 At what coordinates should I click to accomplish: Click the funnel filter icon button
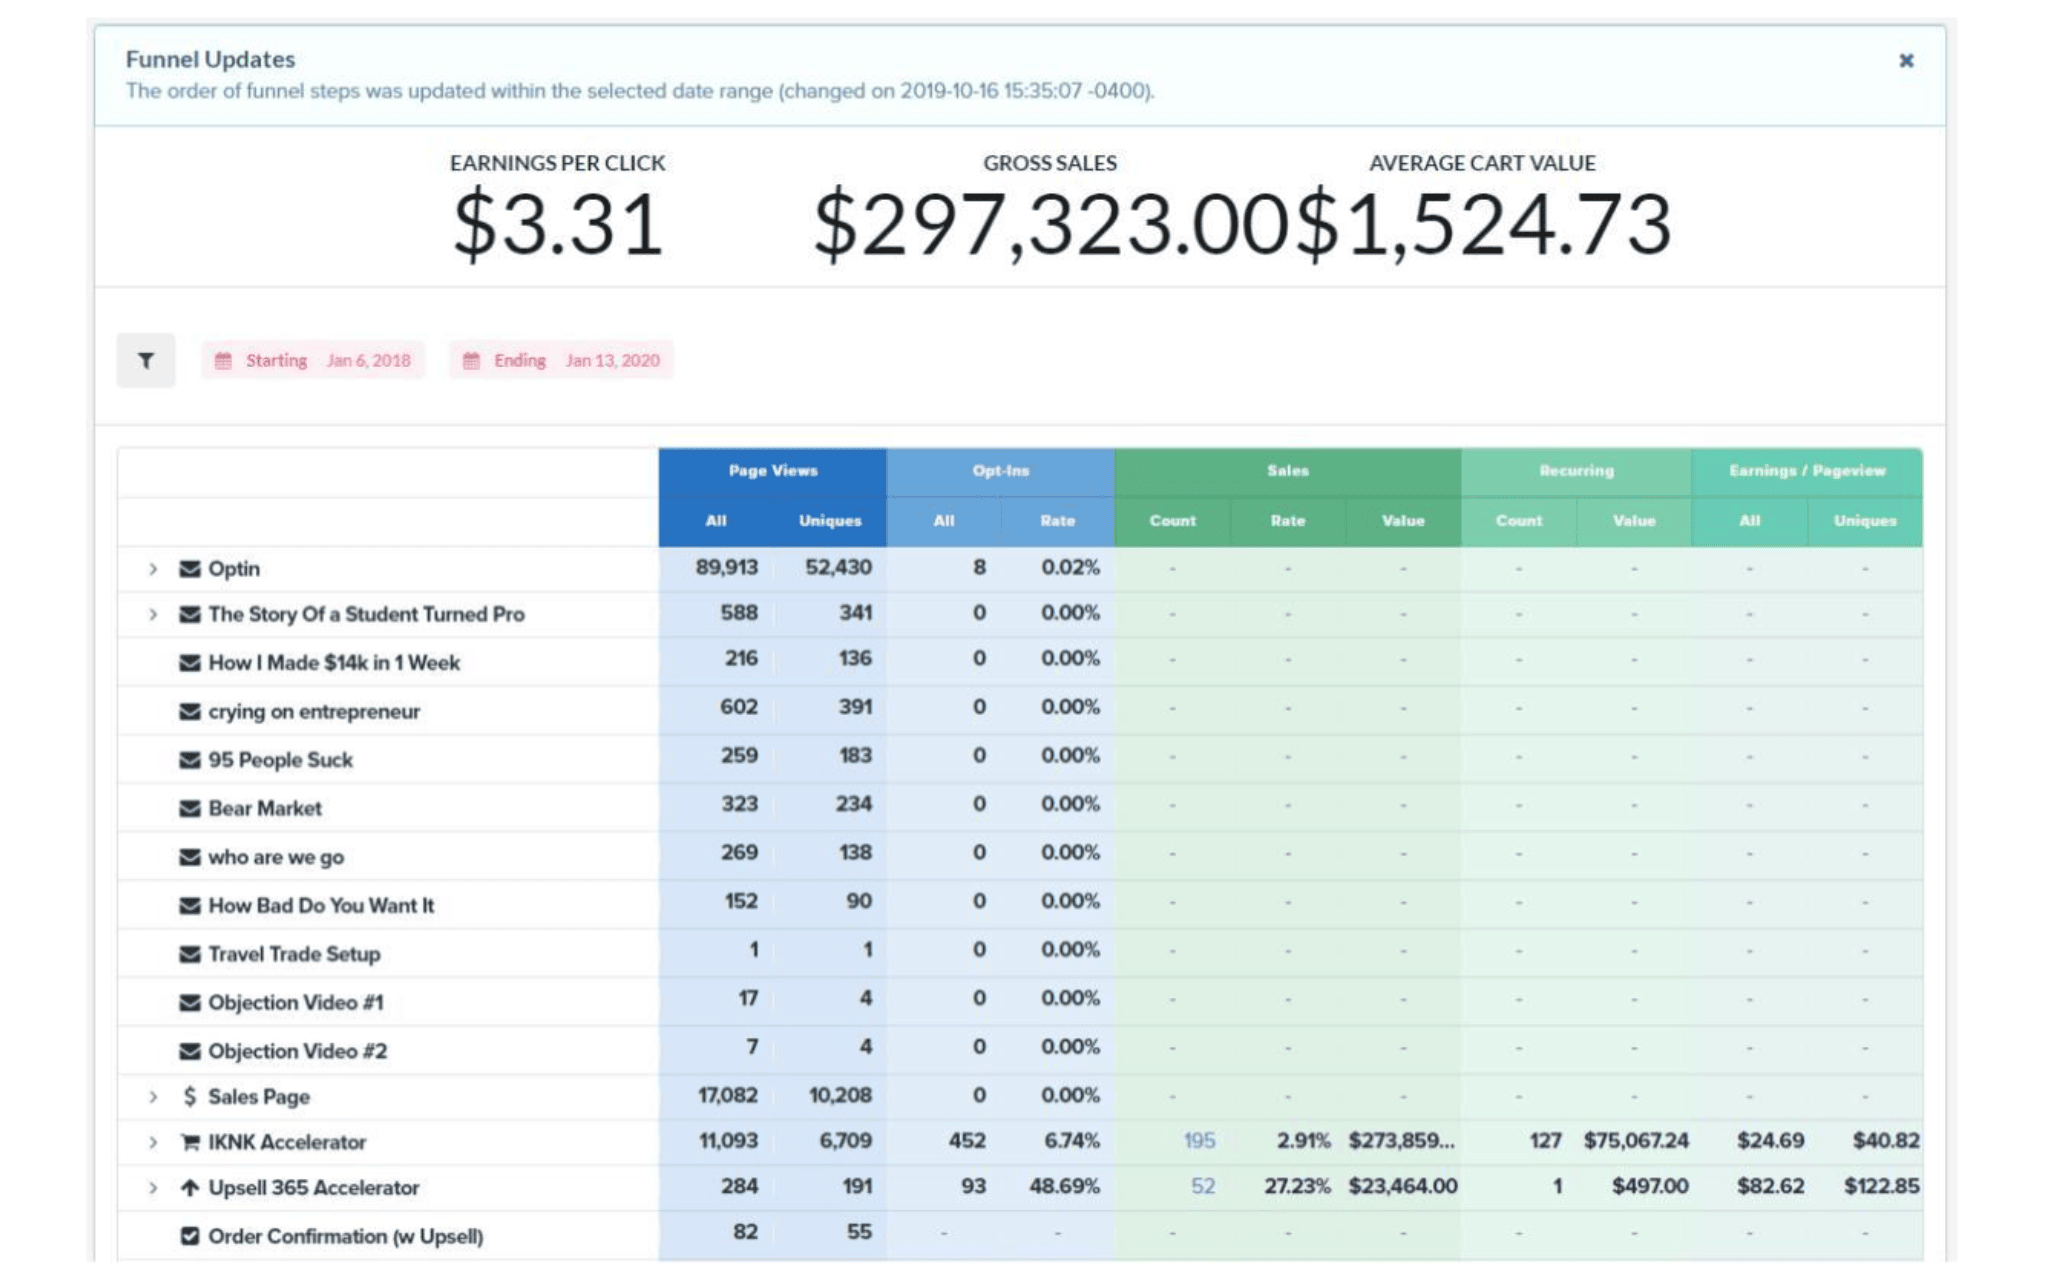[145, 361]
